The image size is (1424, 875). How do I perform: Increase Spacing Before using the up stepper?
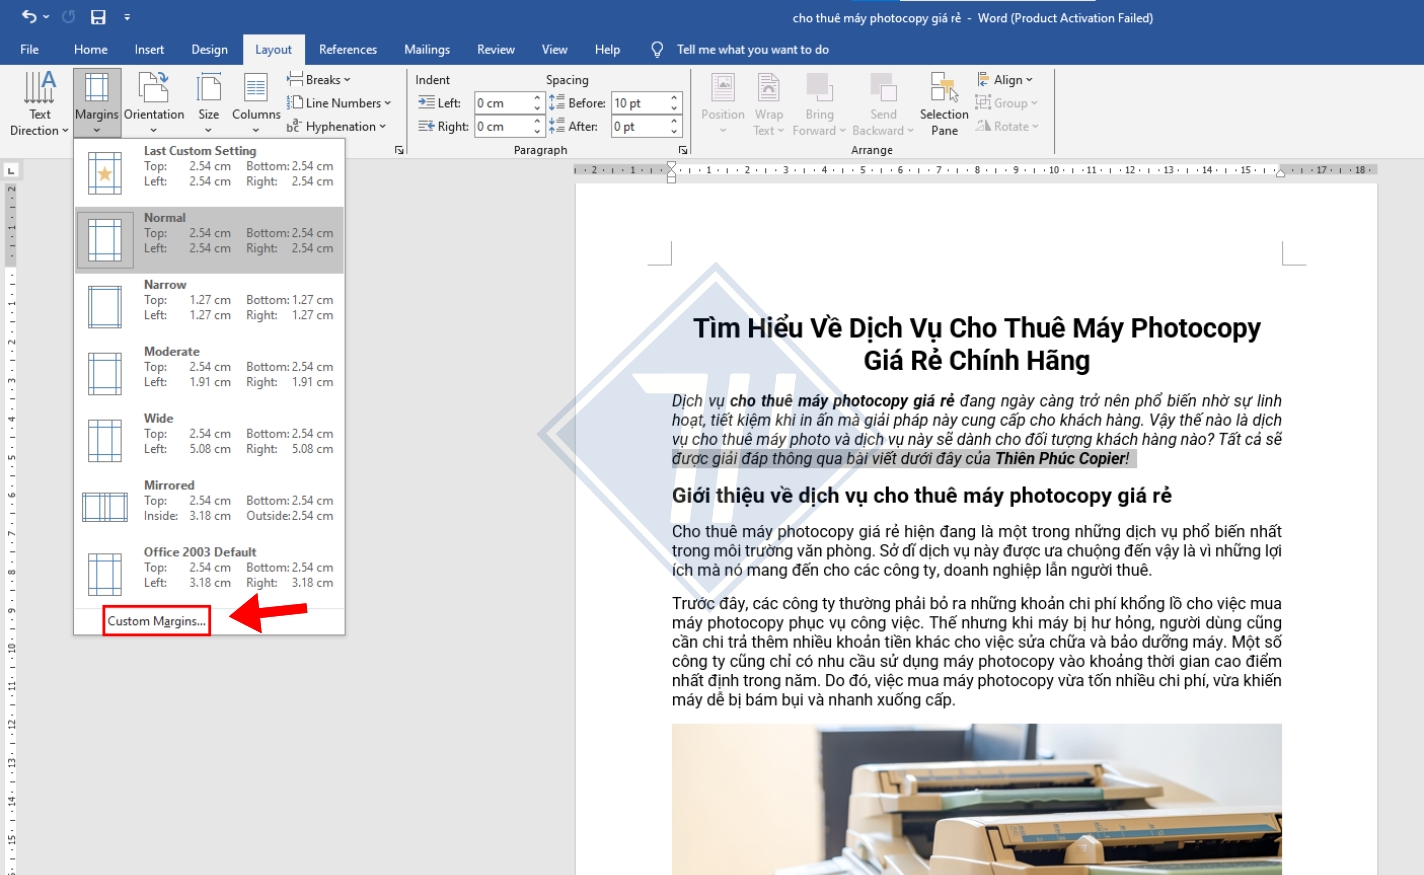tap(674, 96)
